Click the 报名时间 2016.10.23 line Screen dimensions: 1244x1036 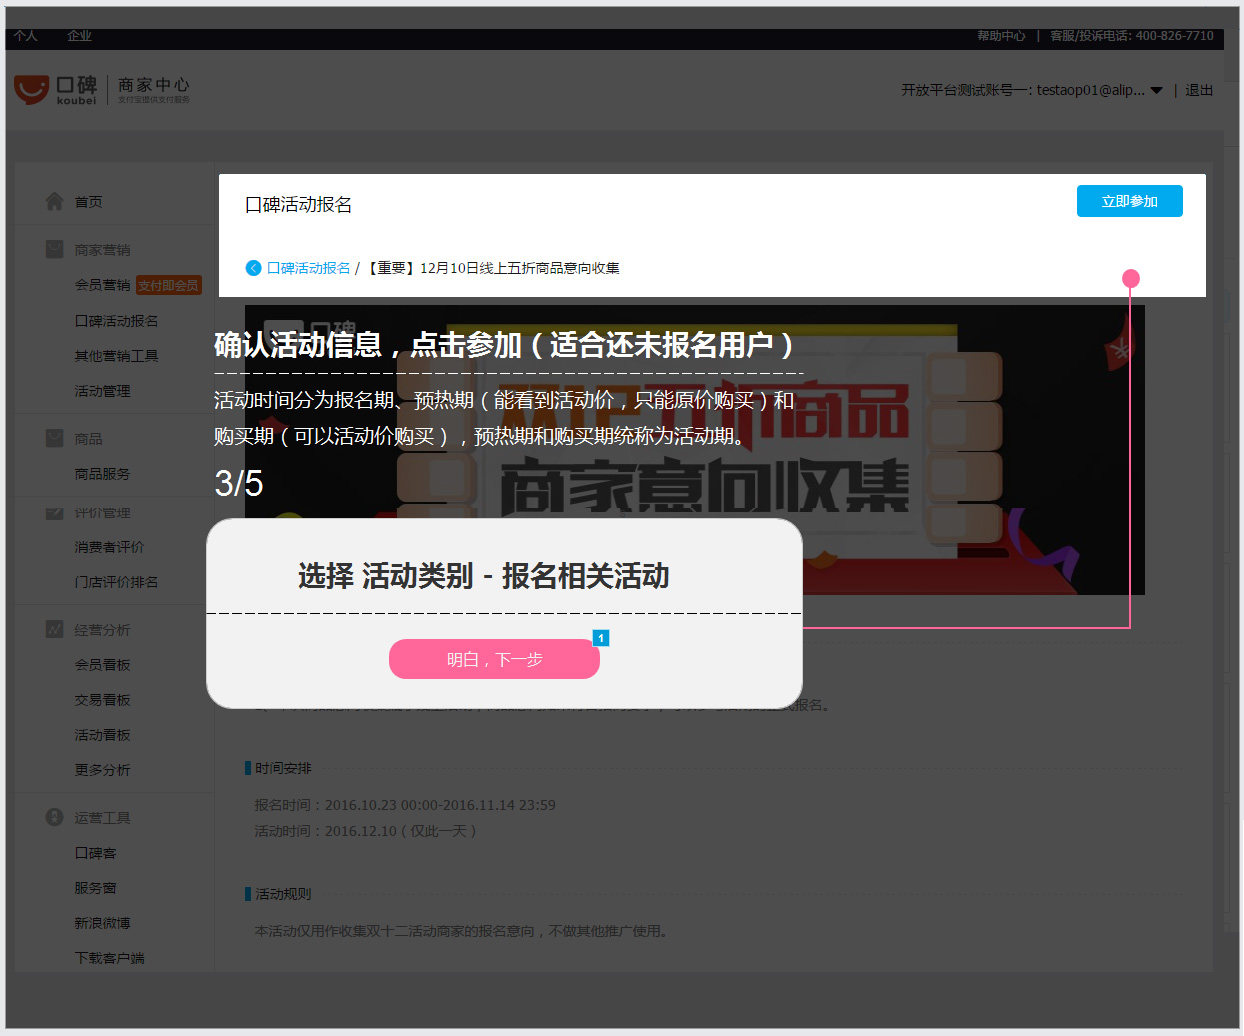coord(405,805)
